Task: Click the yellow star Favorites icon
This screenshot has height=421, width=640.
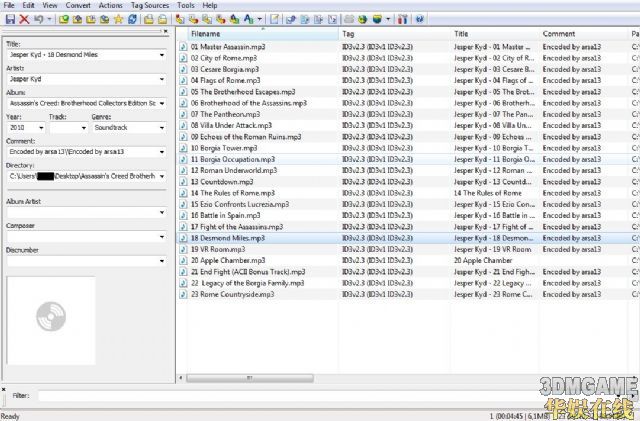Action: point(118,19)
